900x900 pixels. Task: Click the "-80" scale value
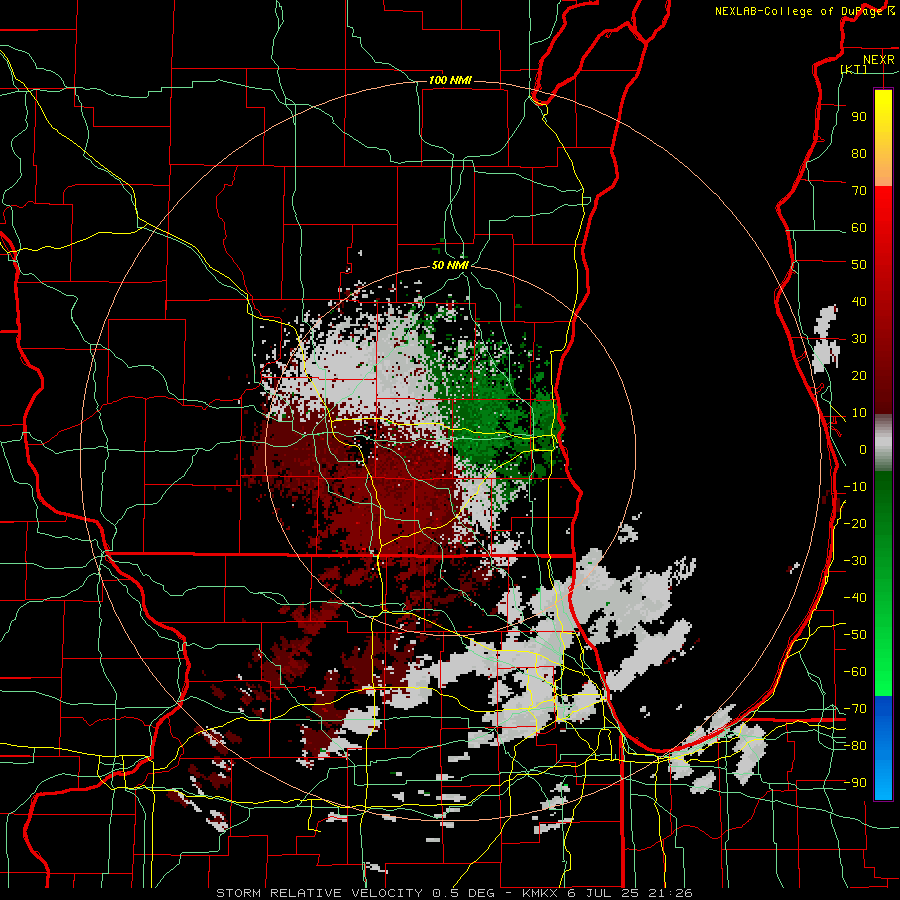tap(855, 746)
